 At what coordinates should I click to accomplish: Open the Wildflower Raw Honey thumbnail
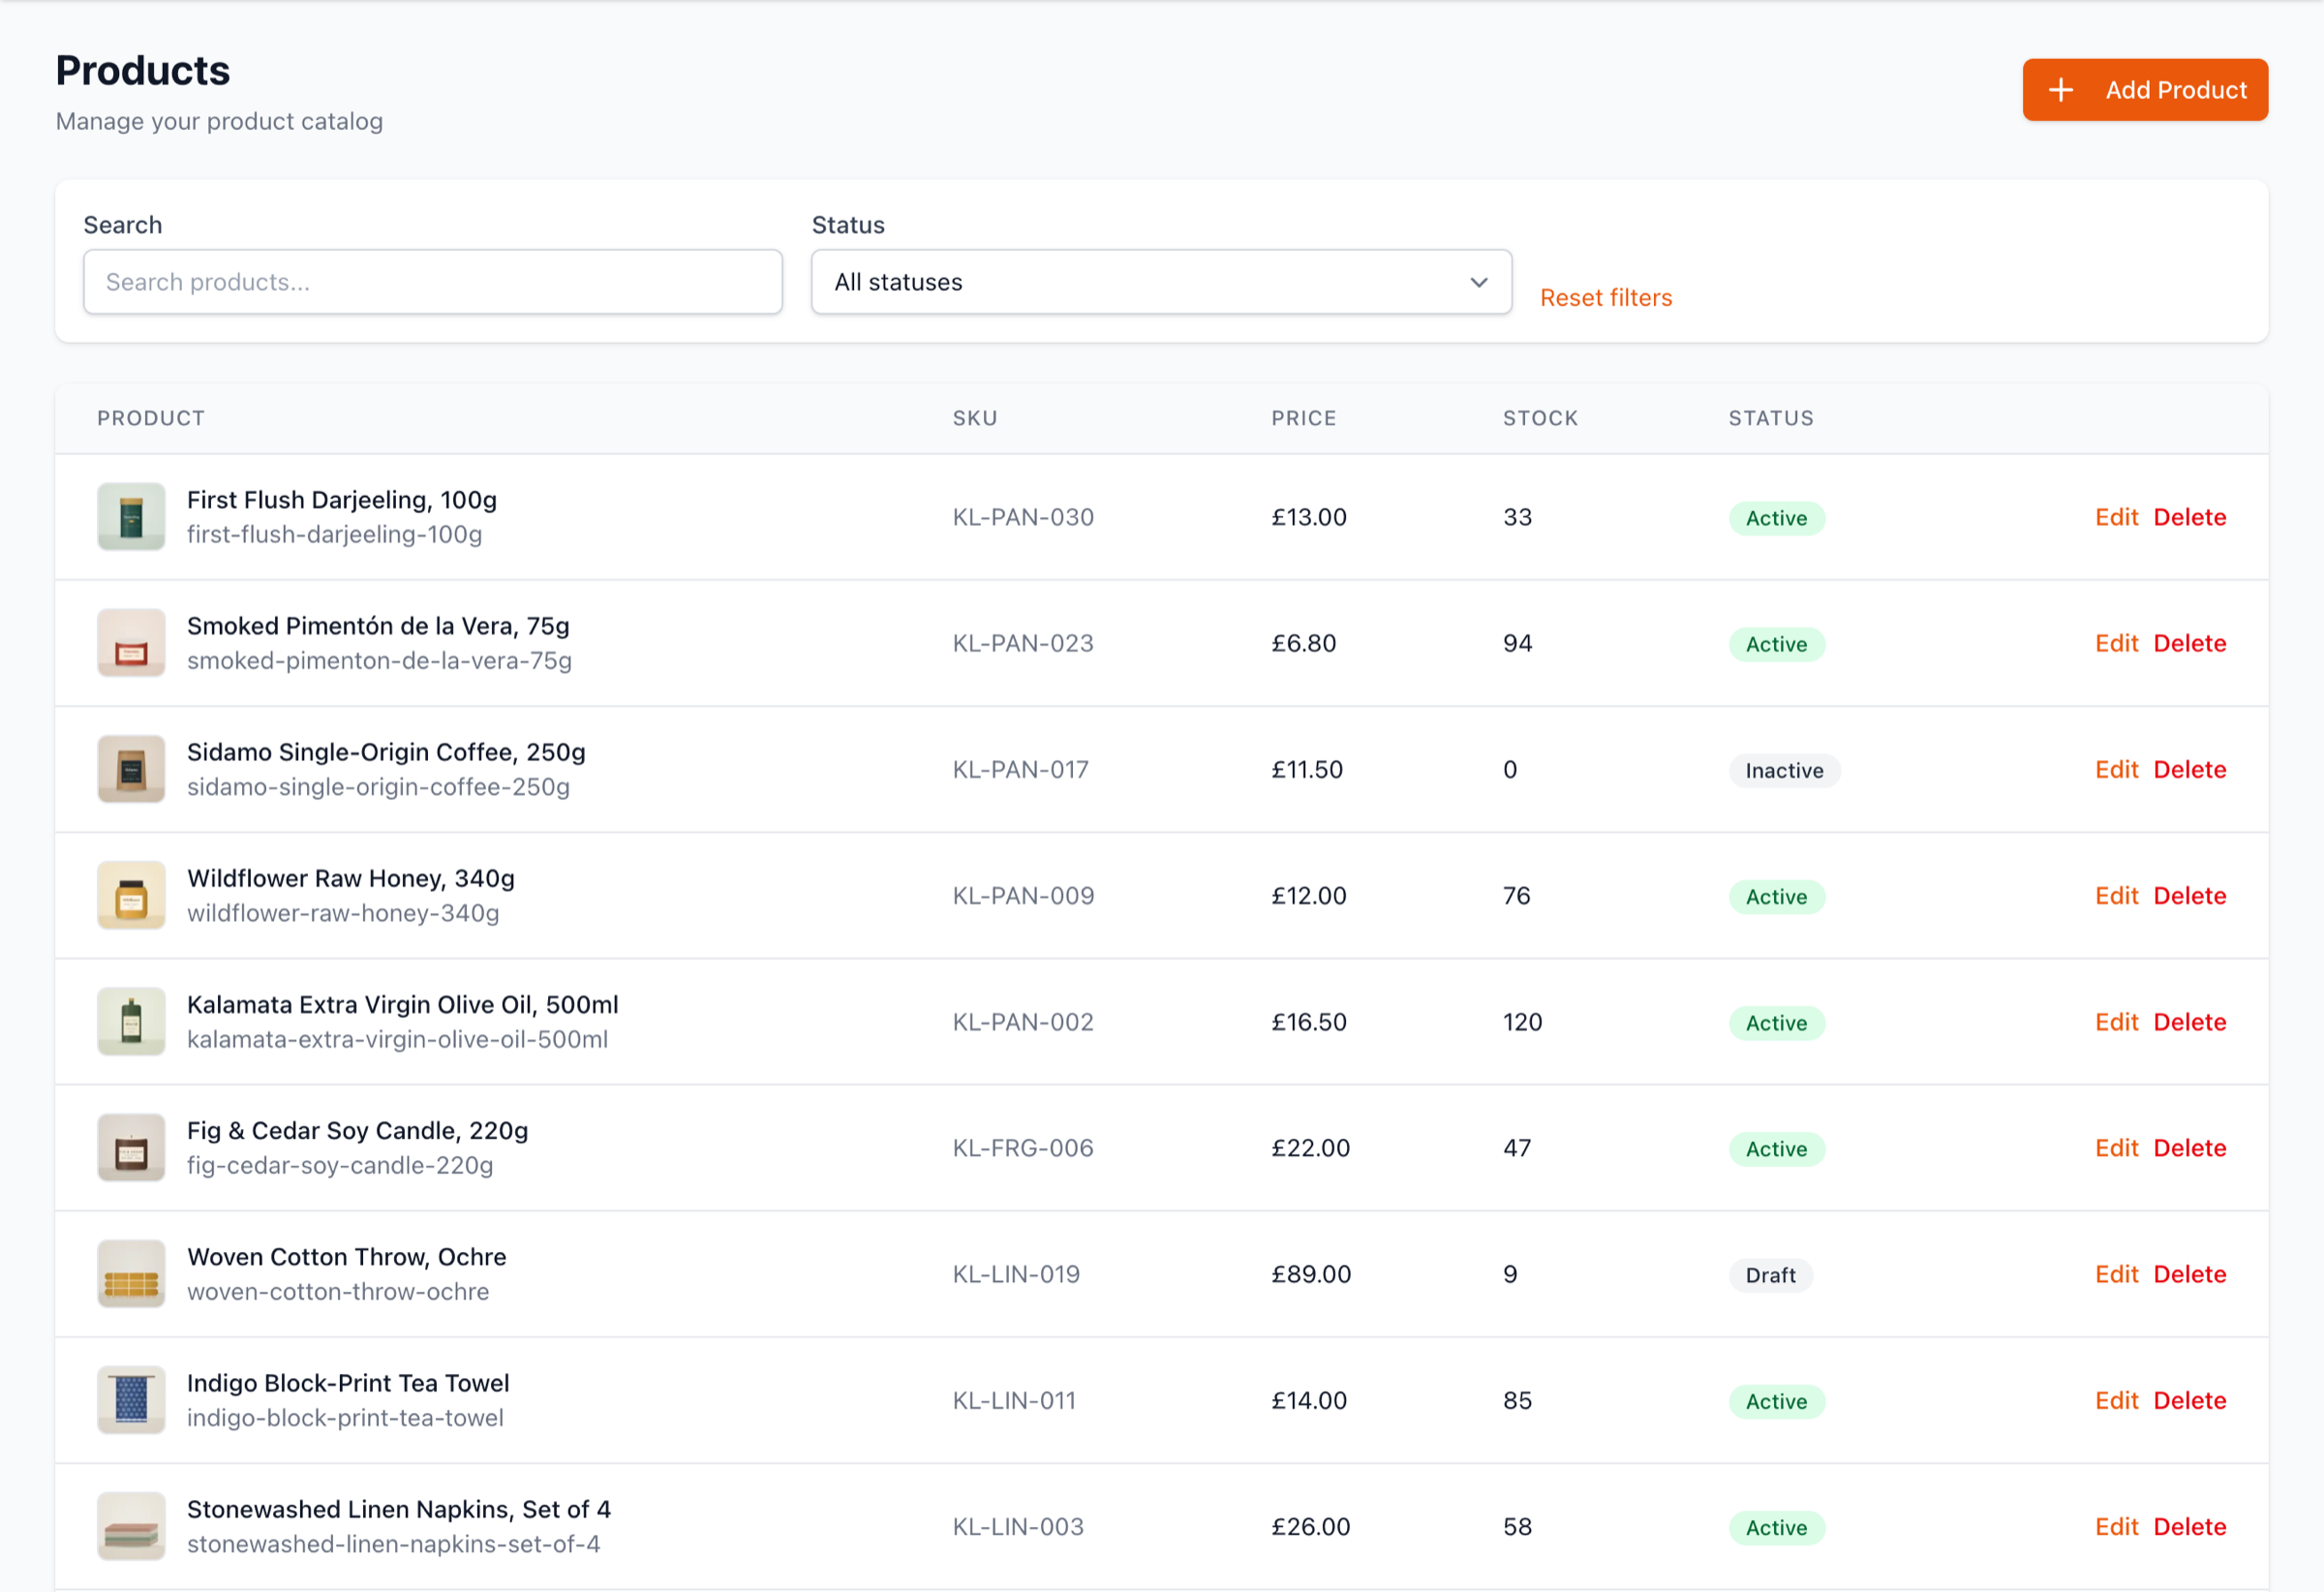[131, 895]
